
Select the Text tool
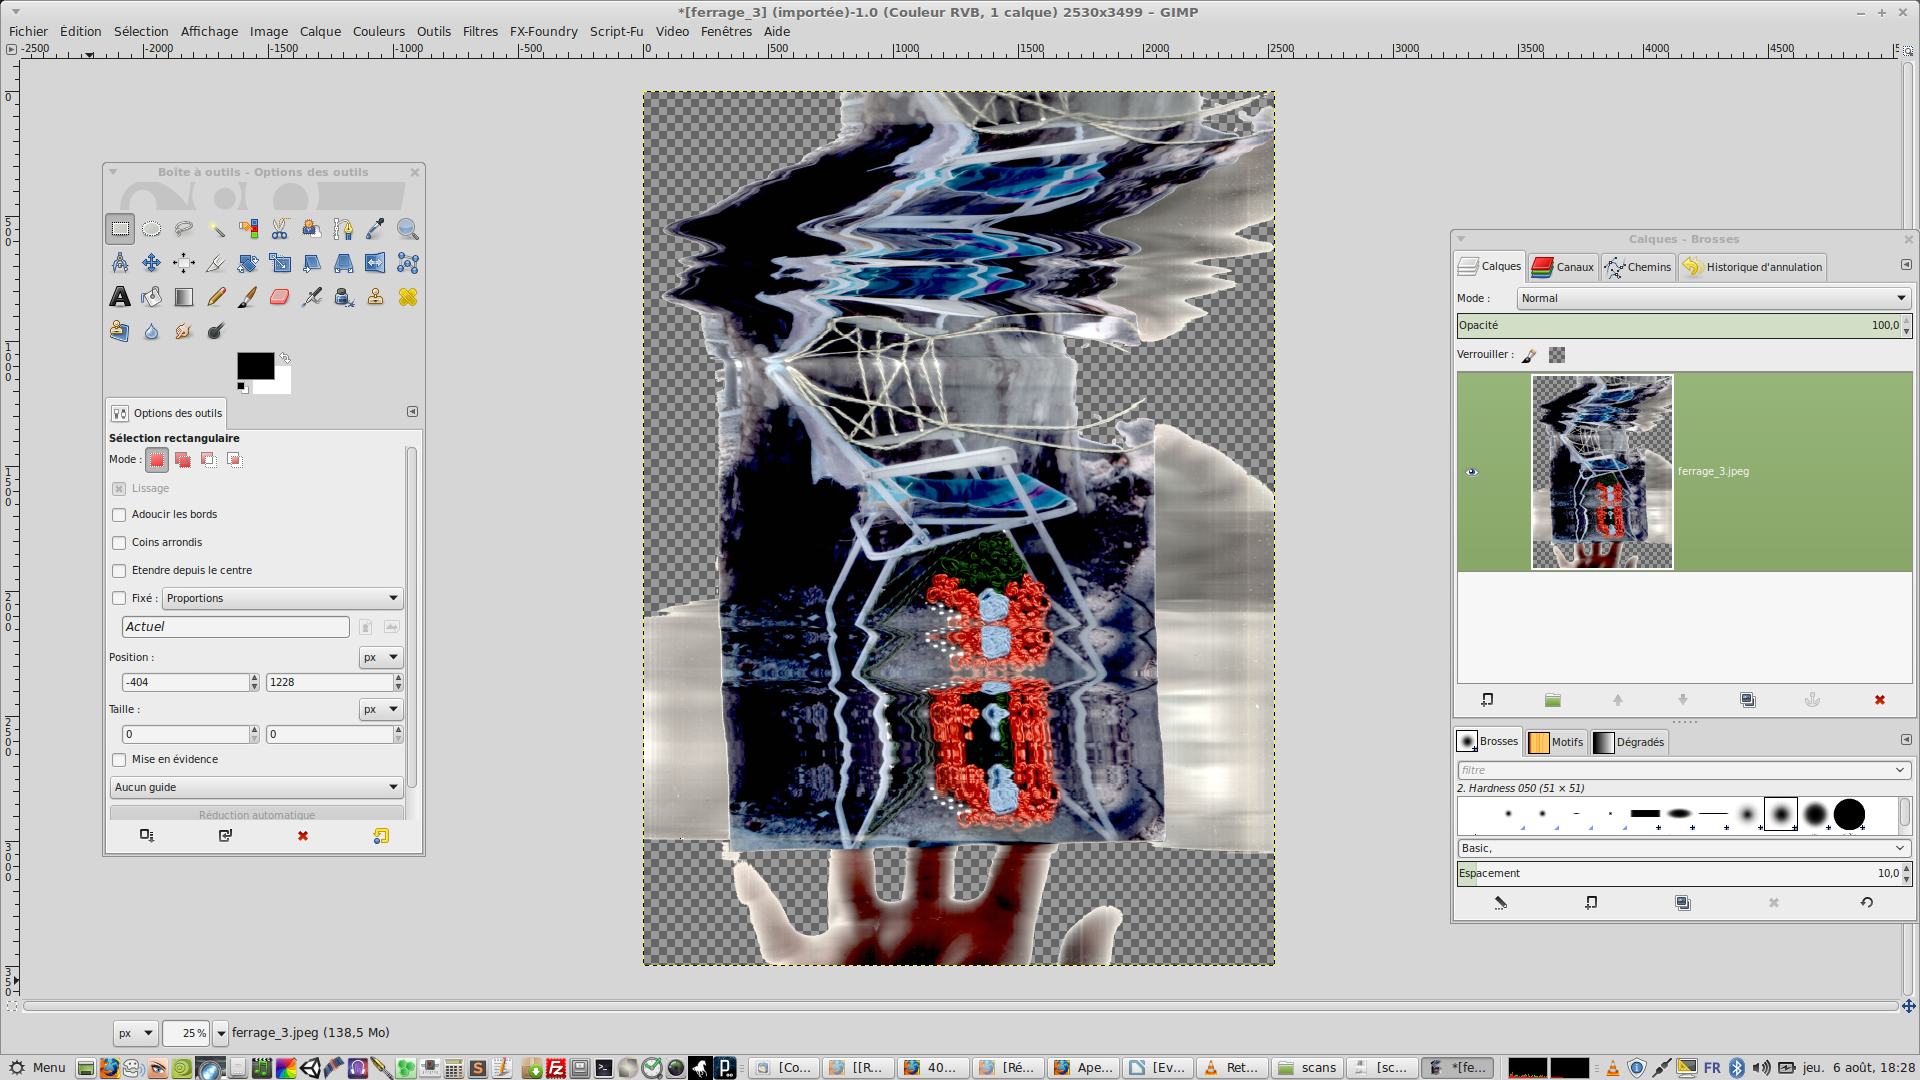click(120, 297)
